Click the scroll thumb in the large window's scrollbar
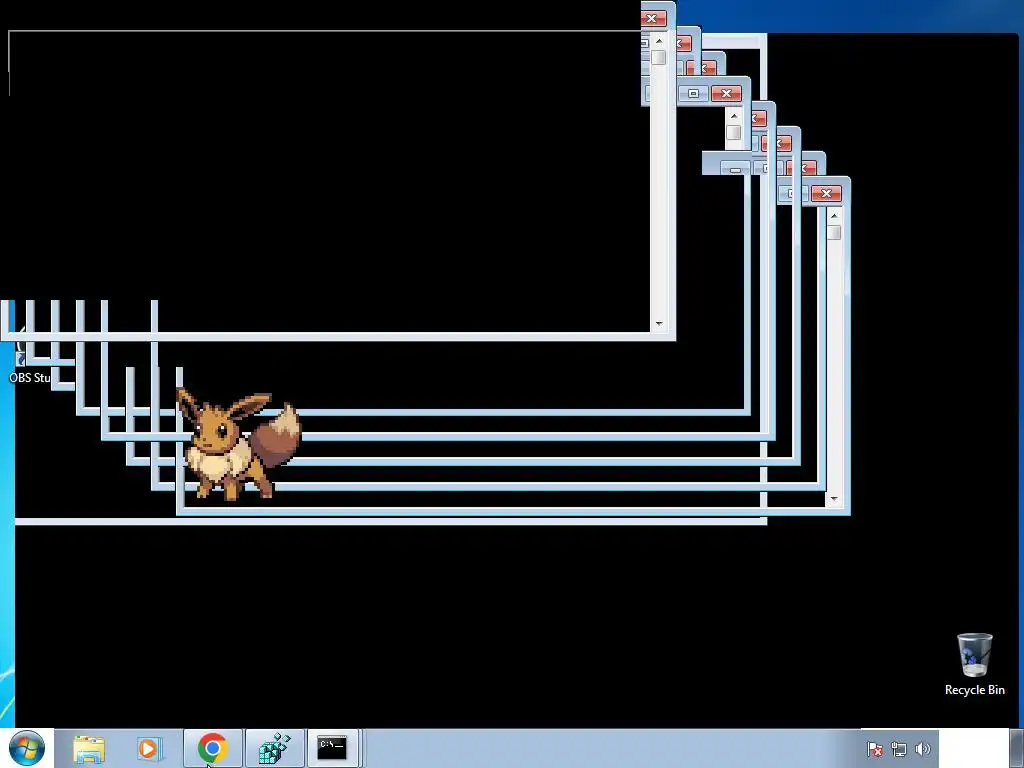Screen dimensions: 1024x768 point(659,57)
